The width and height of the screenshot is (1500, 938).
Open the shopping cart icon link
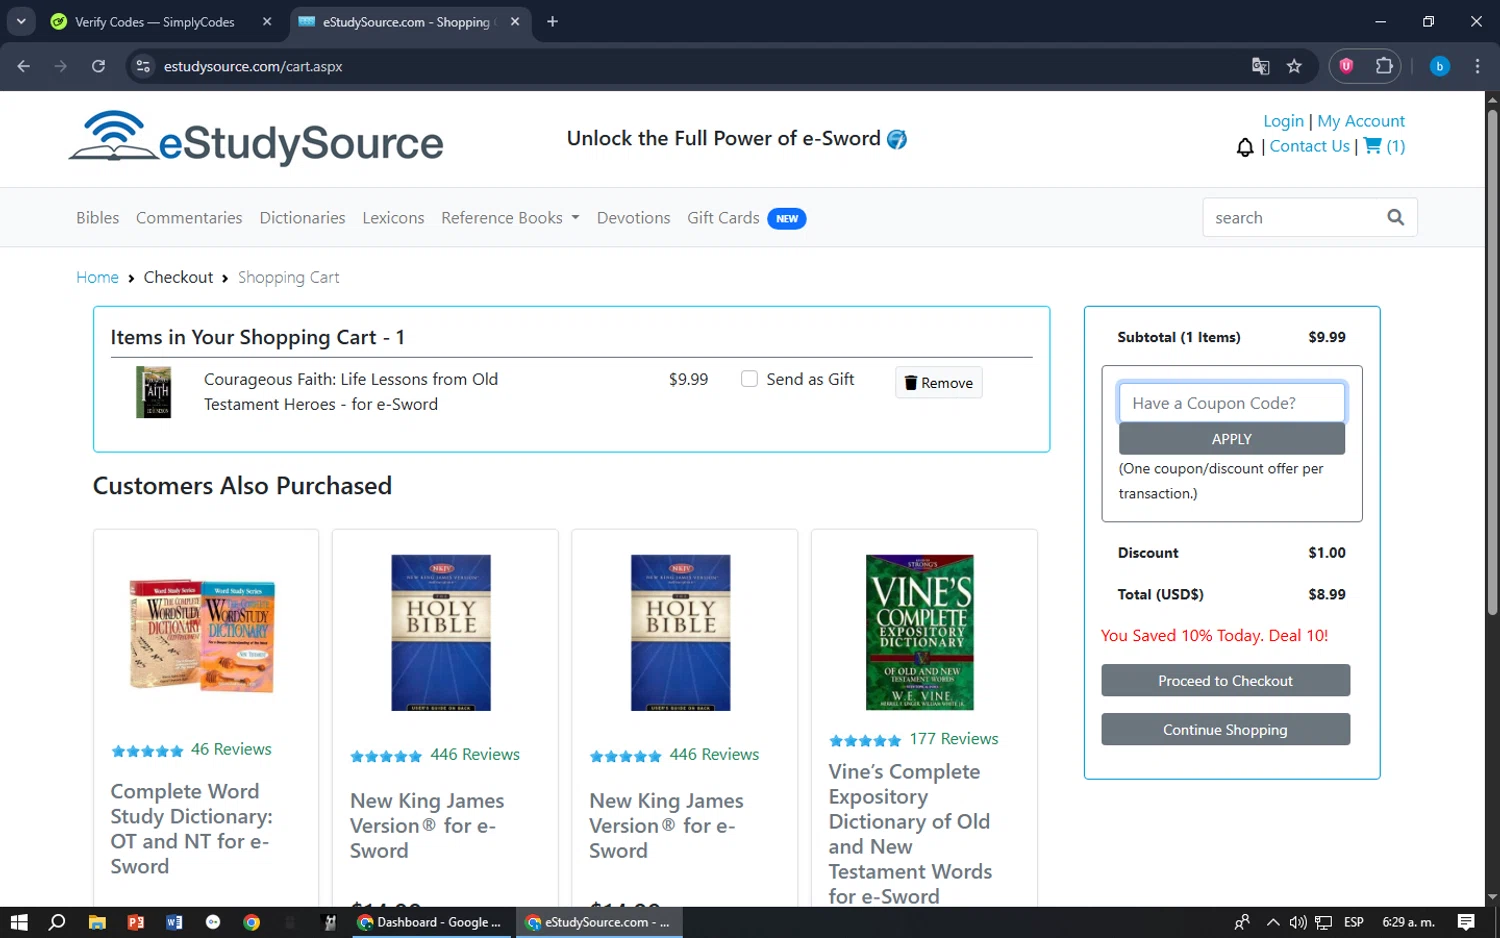1384,146
